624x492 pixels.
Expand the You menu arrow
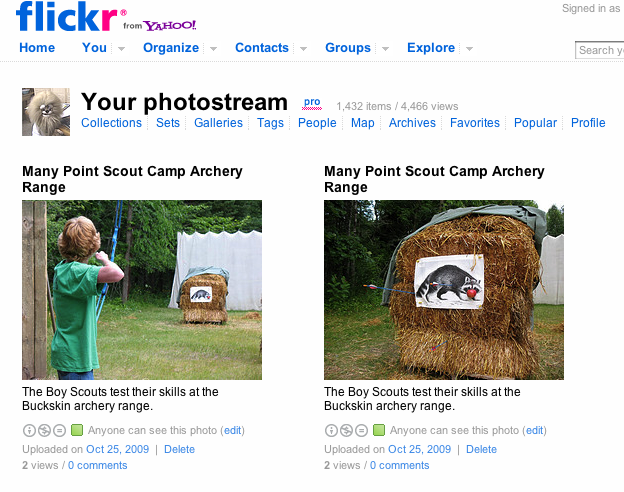pyautogui.click(x=121, y=49)
